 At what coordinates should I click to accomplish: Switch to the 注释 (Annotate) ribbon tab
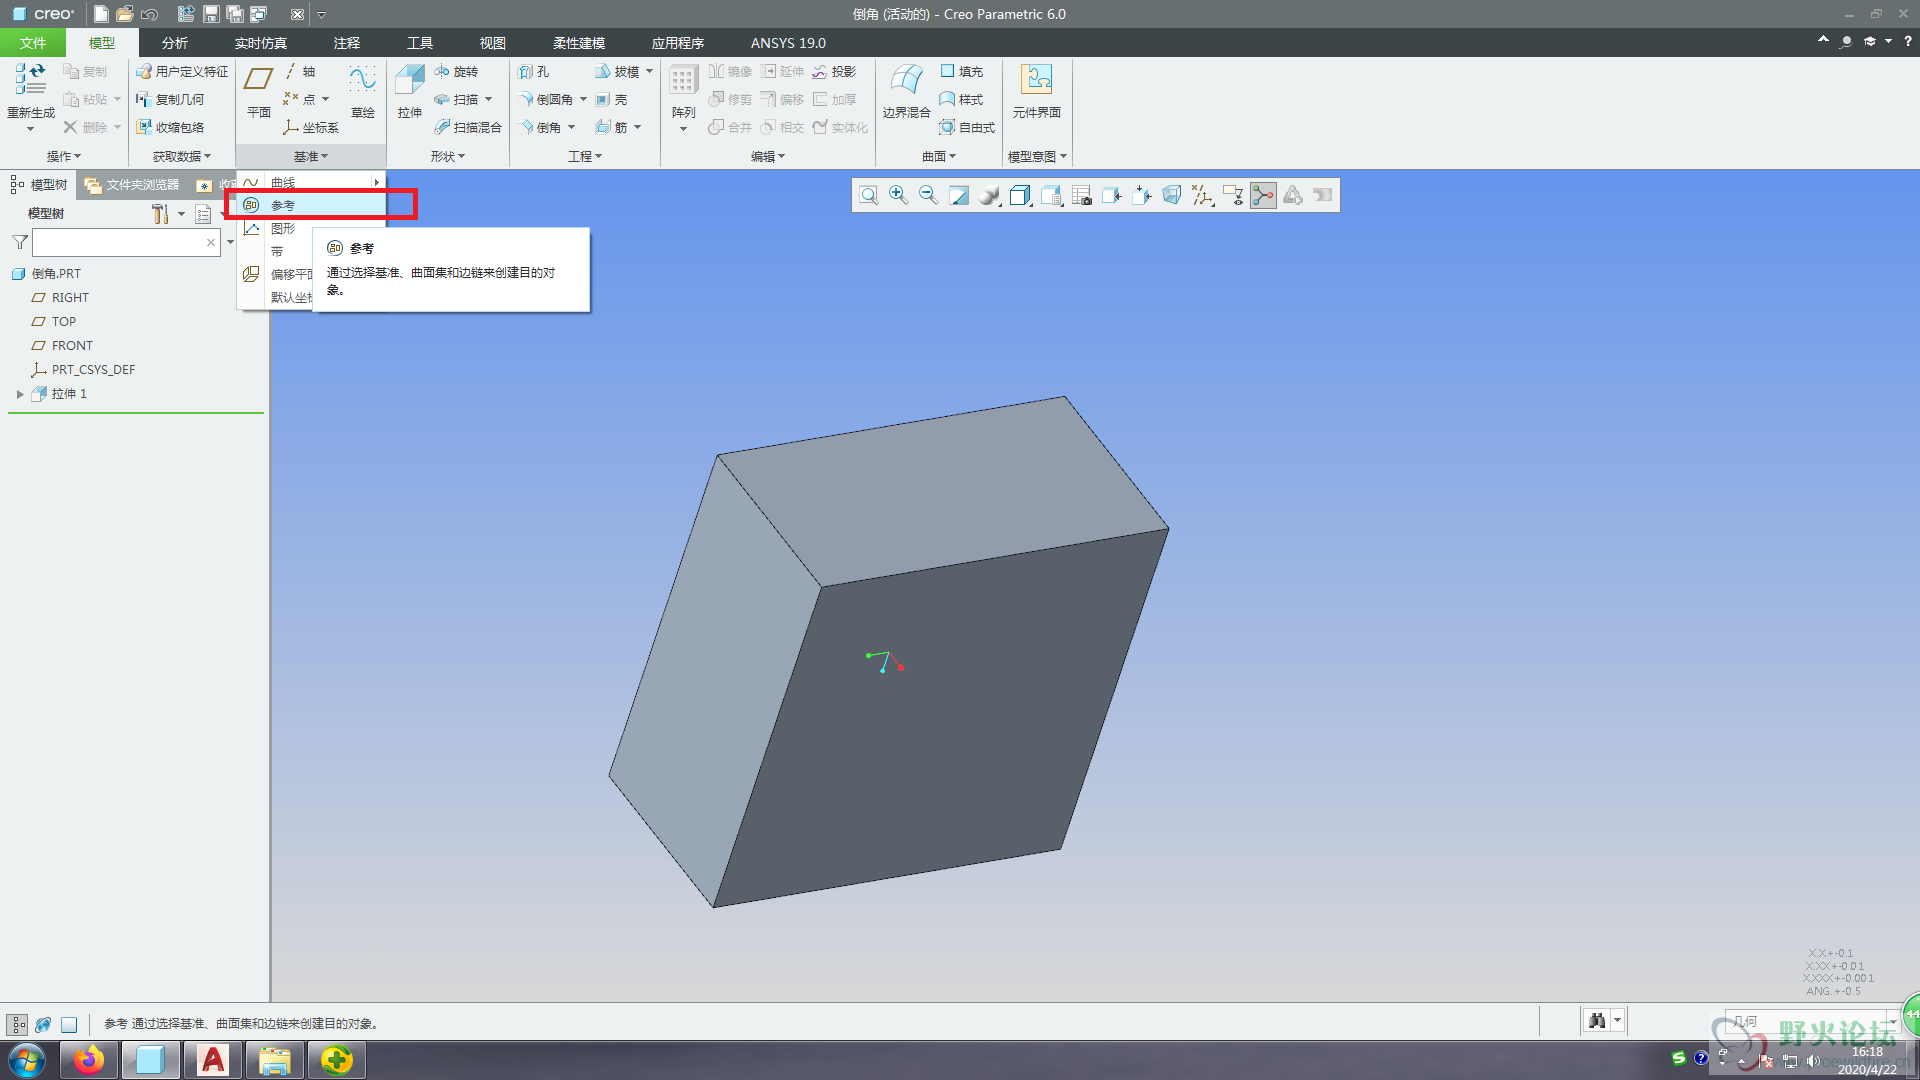coord(346,43)
